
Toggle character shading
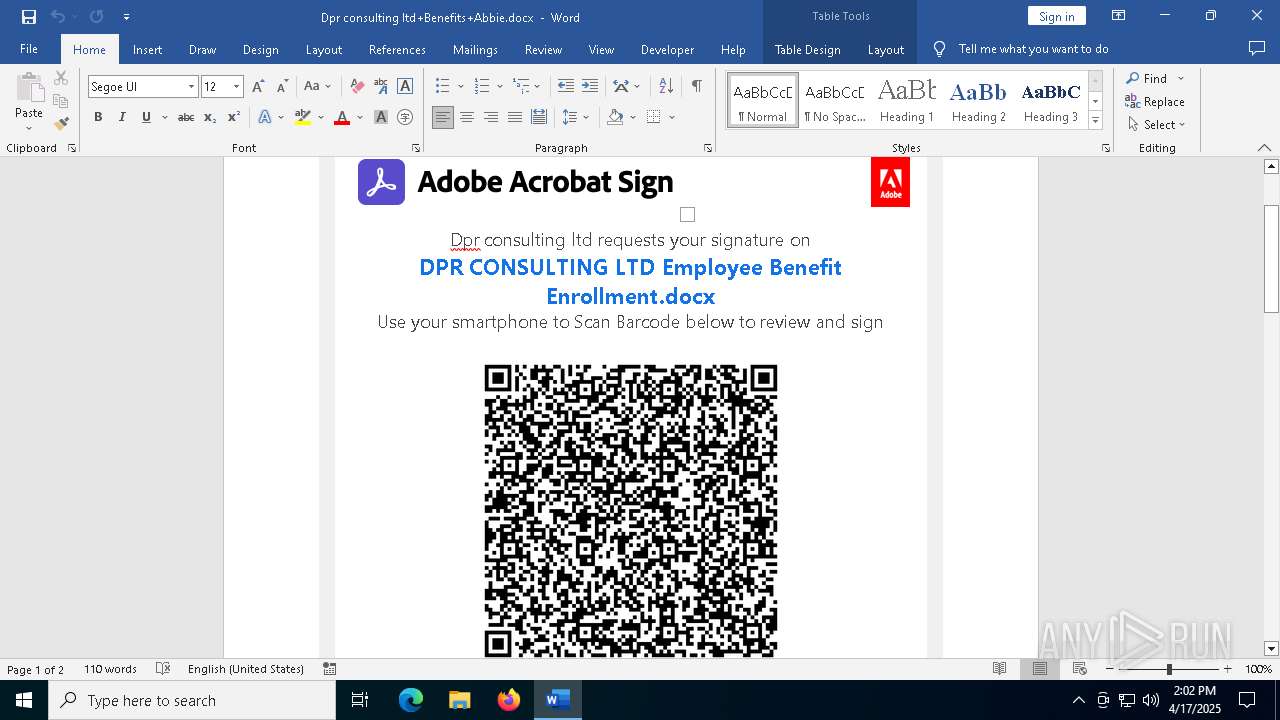click(x=381, y=117)
